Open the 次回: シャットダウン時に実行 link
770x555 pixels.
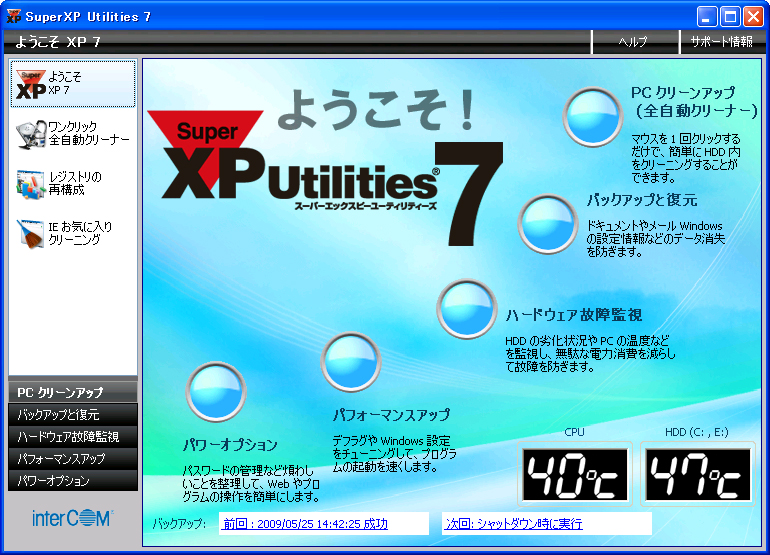pos(514,524)
